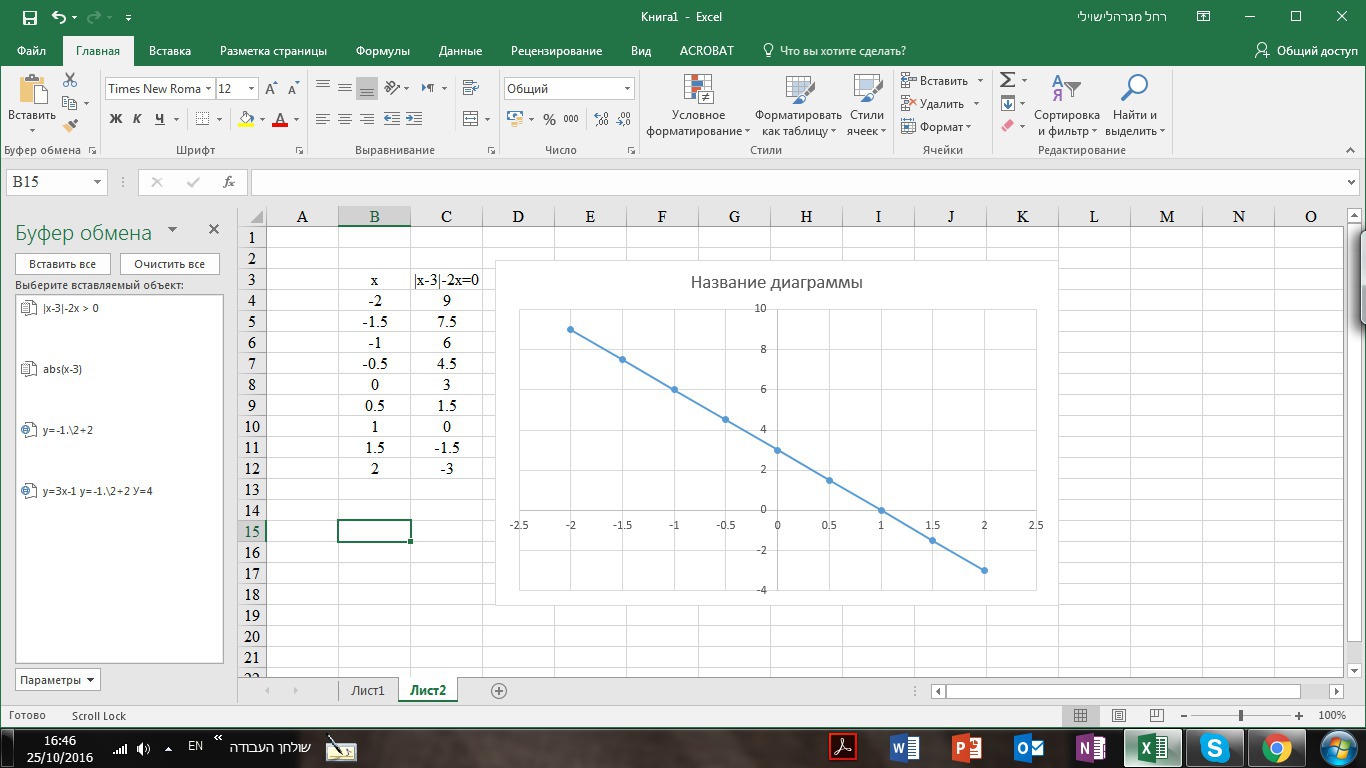The height and width of the screenshot is (768, 1366).
Task: Switch to the Разметка страницы tab
Action: (273, 51)
